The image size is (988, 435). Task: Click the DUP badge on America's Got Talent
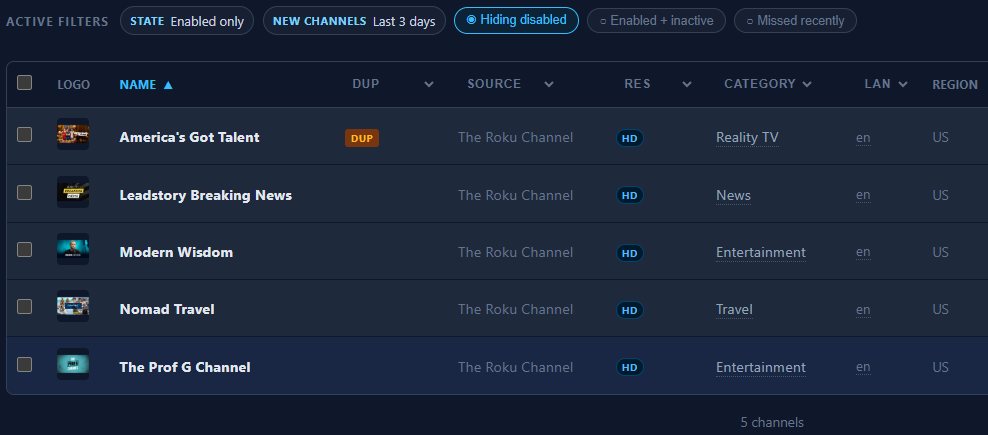(362, 138)
